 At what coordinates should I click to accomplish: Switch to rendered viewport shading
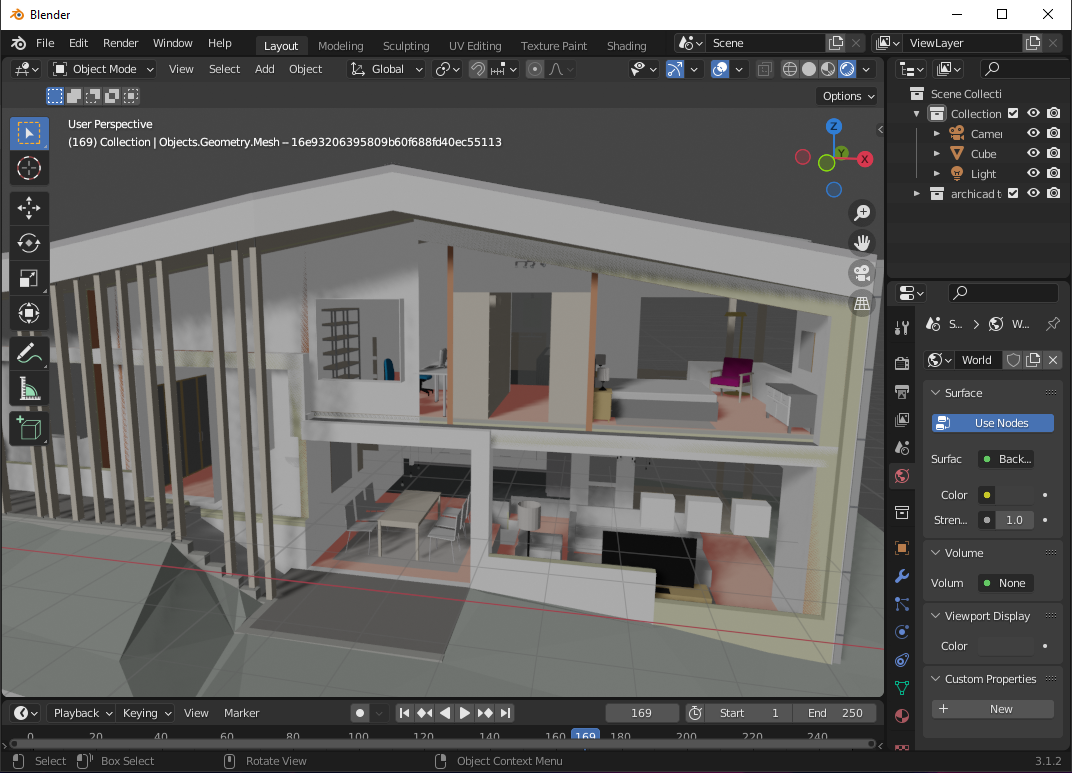click(x=847, y=69)
